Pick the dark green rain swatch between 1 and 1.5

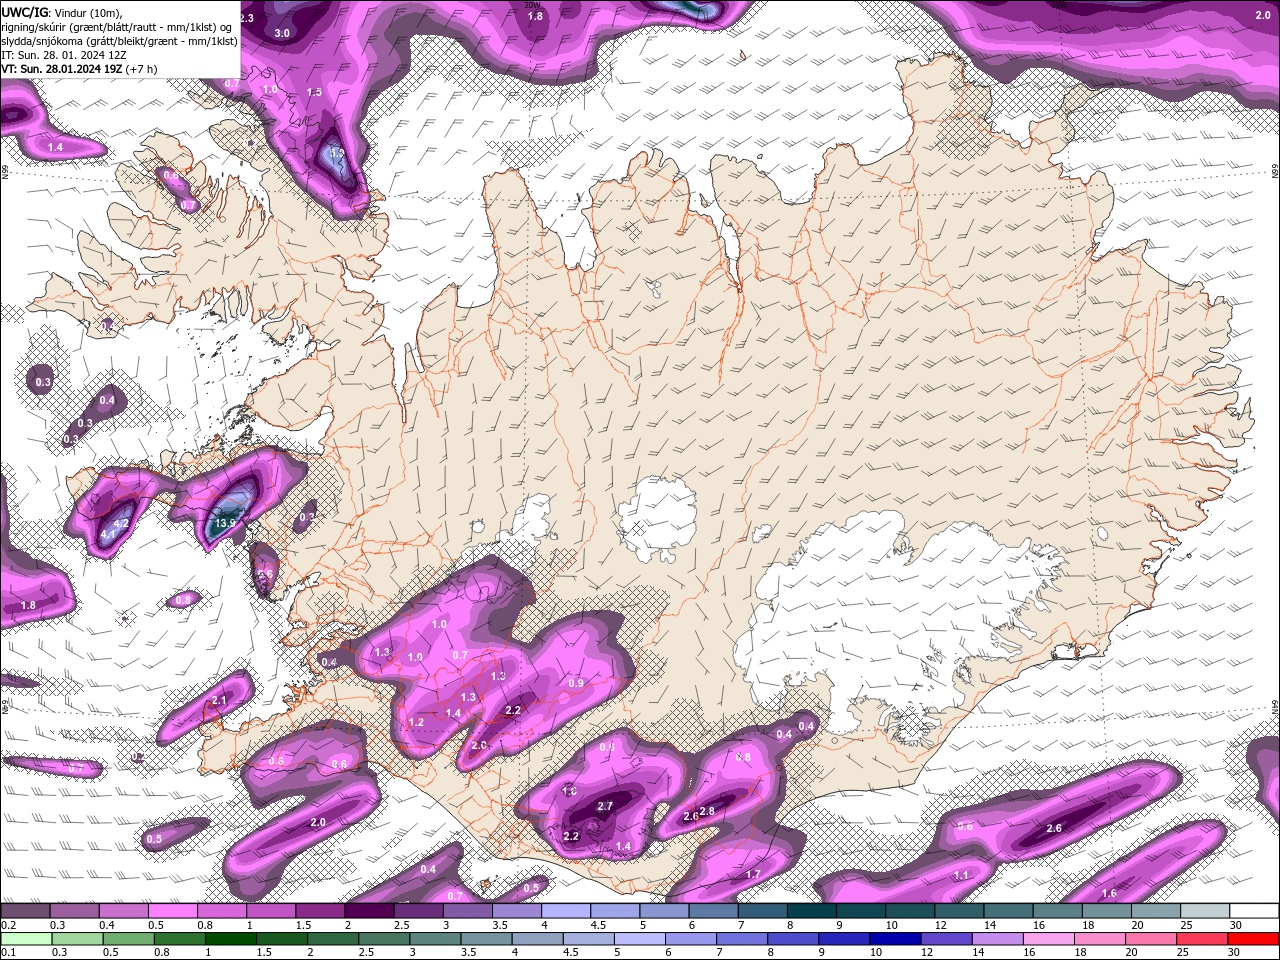coord(229,939)
